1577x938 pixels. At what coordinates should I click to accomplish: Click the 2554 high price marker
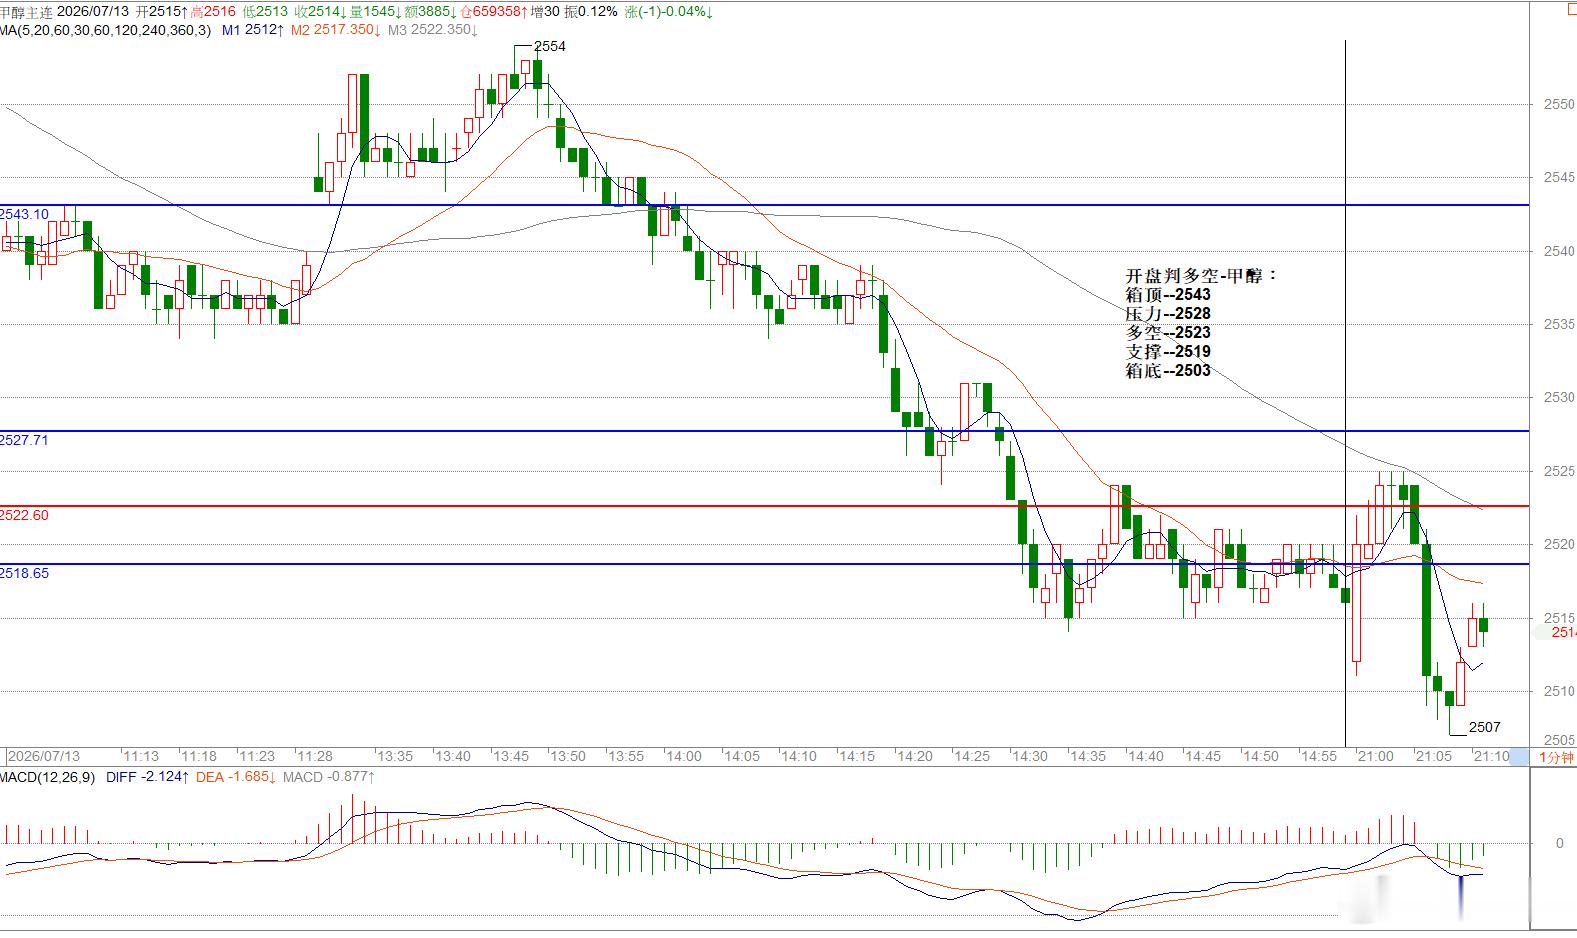click(x=550, y=47)
